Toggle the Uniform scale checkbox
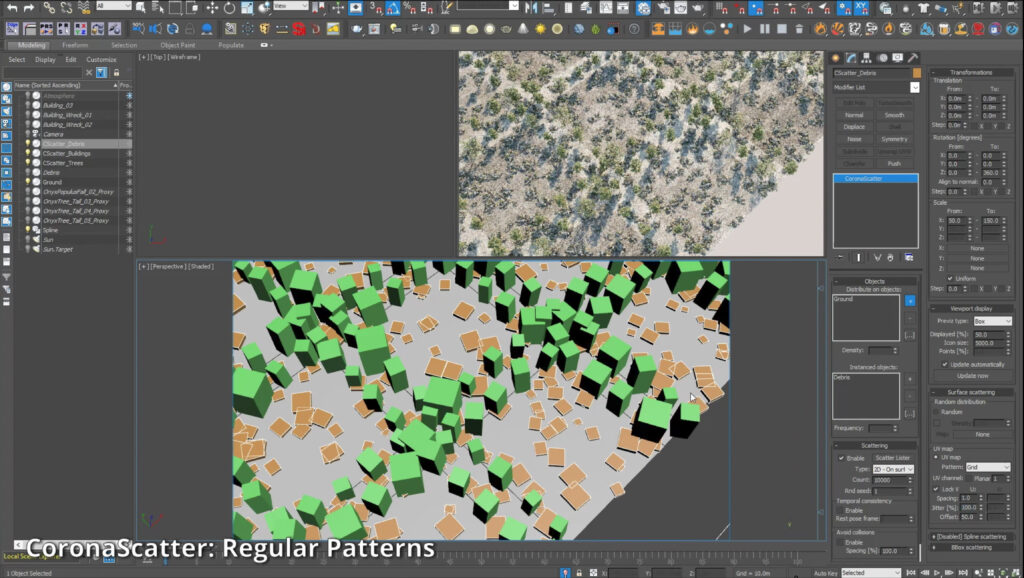1024x578 pixels. pos(950,278)
